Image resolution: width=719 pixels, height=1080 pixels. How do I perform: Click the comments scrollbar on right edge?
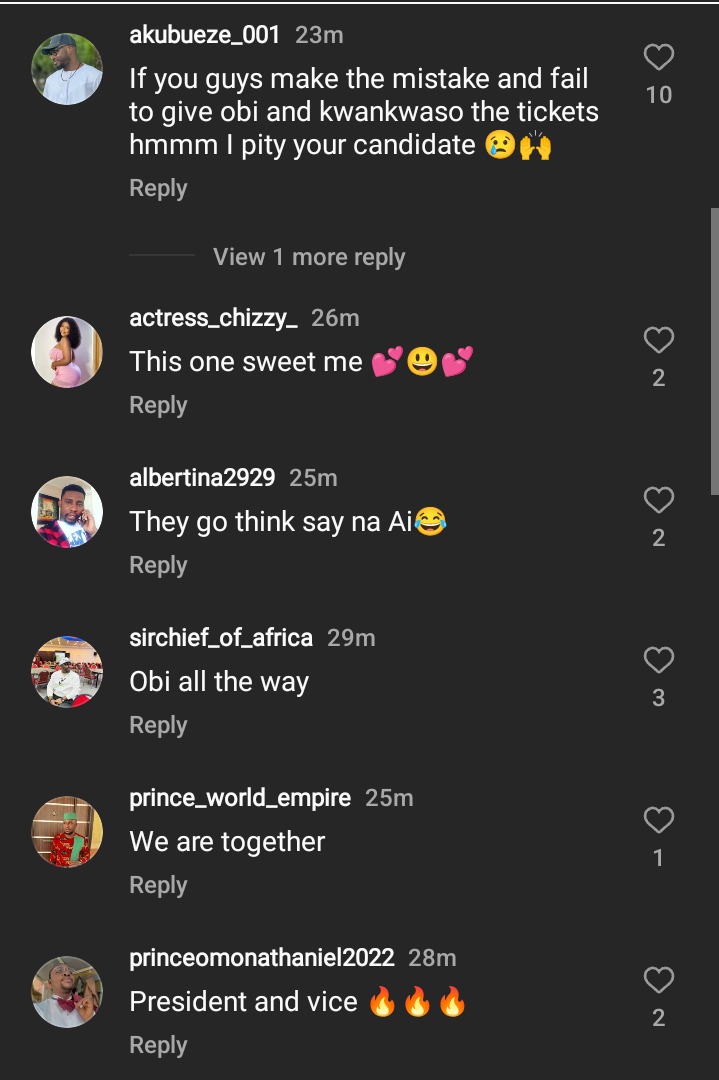(x=714, y=350)
